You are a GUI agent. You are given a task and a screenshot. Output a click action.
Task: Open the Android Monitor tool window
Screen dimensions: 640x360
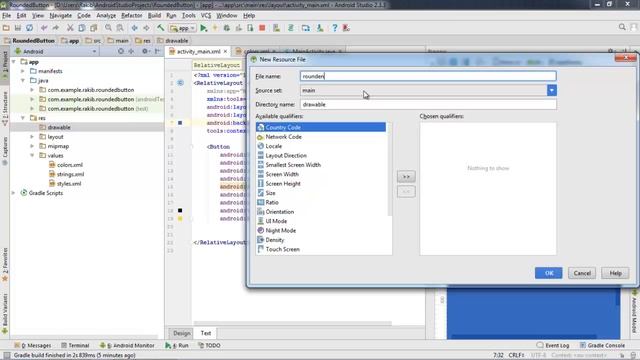(x=127, y=345)
